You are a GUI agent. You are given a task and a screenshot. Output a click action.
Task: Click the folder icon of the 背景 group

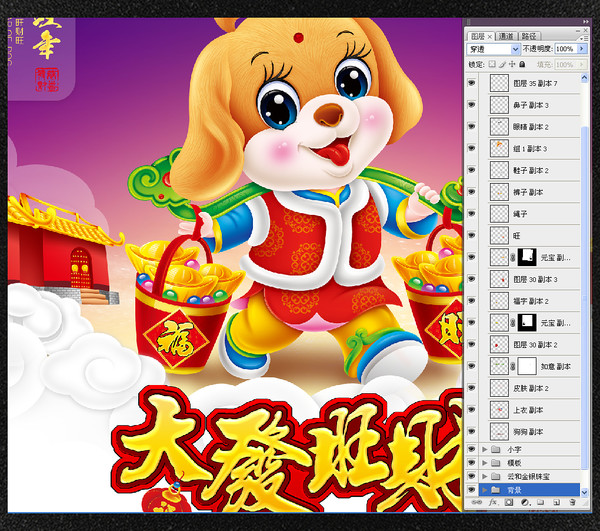[x=496, y=490]
